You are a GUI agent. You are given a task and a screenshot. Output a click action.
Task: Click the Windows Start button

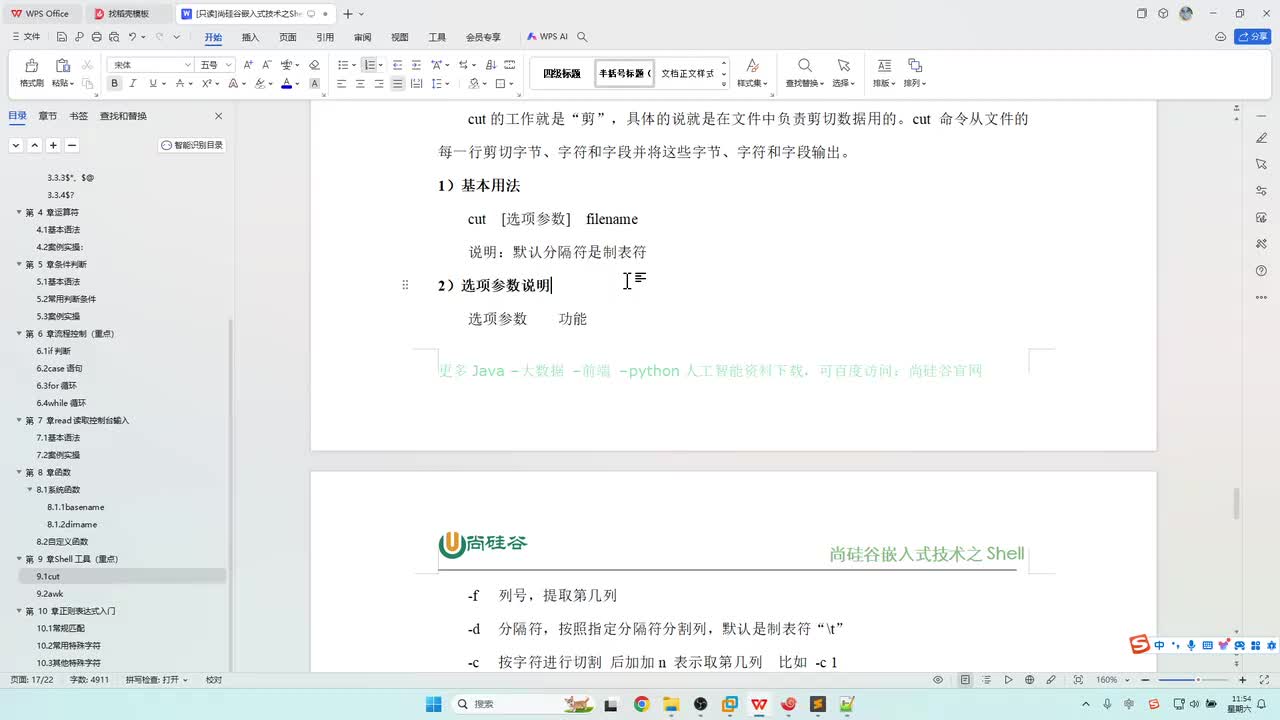[x=433, y=704]
